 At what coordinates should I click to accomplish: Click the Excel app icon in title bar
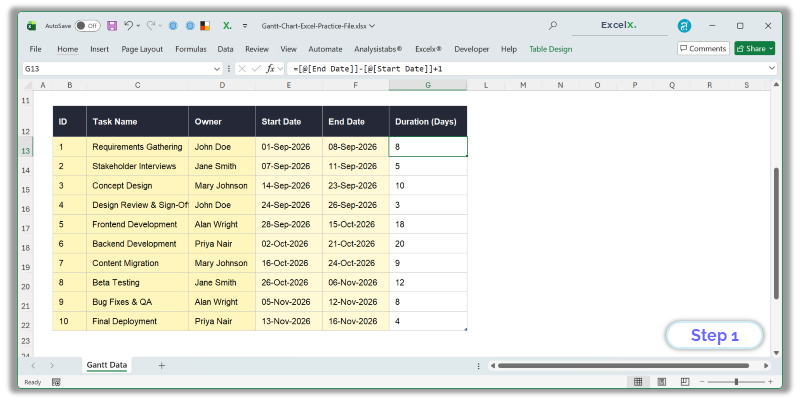[x=32, y=26]
